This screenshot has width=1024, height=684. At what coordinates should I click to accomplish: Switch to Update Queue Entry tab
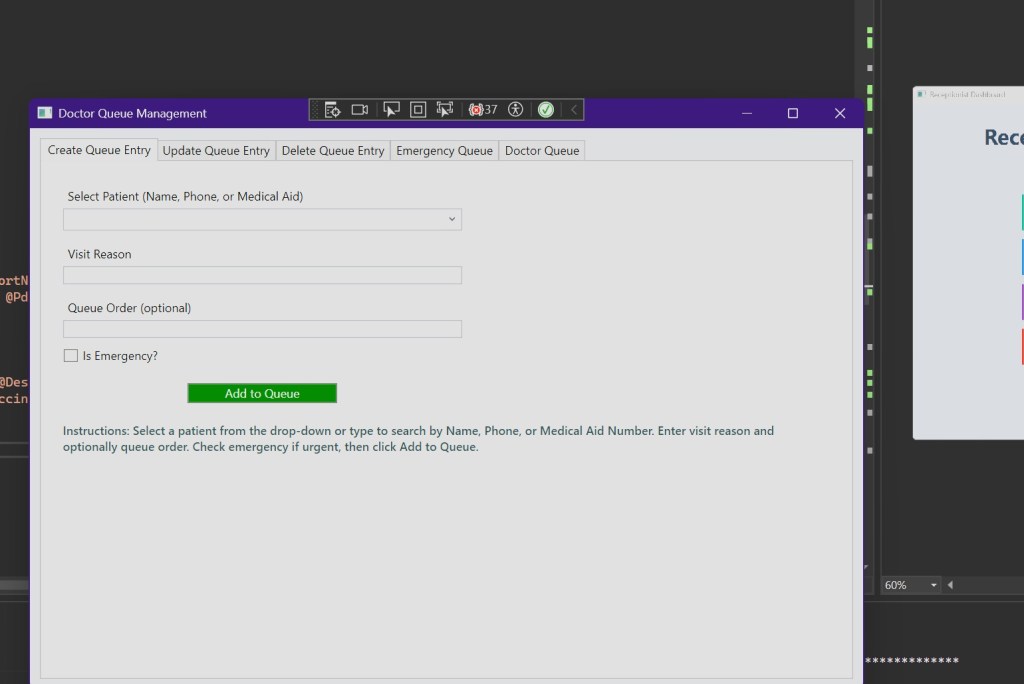point(216,151)
